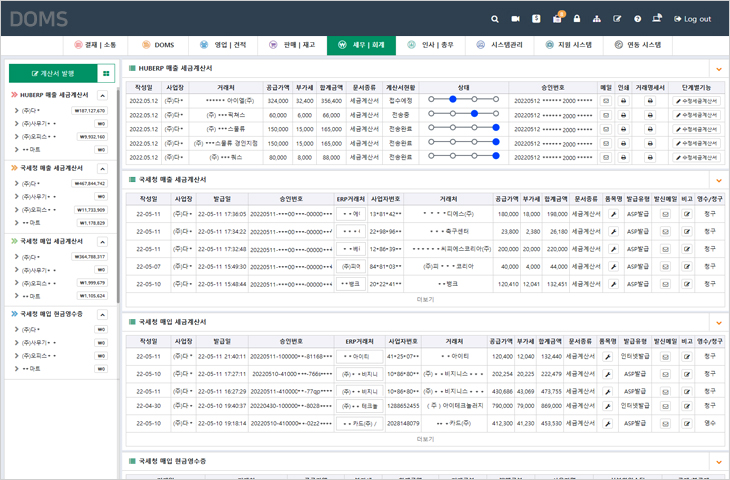
Task: Click 거래명세서 print icon in 스몰류 경인지점 row
Action: (650, 143)
